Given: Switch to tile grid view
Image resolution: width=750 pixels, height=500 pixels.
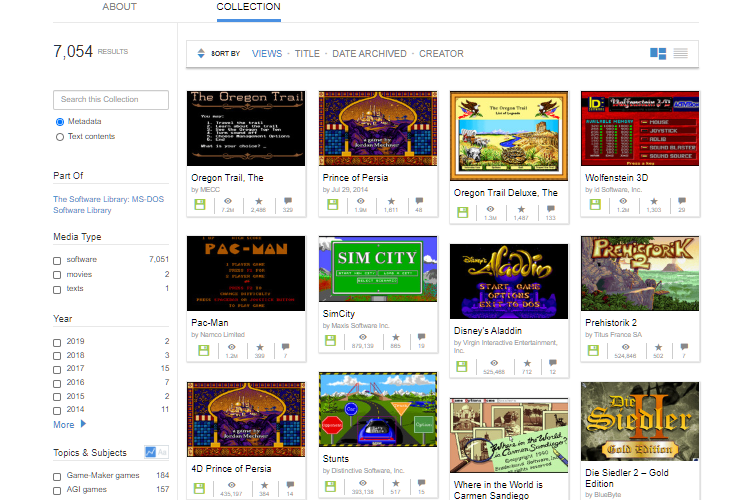Looking at the screenshot, I should pyautogui.click(x=658, y=54).
